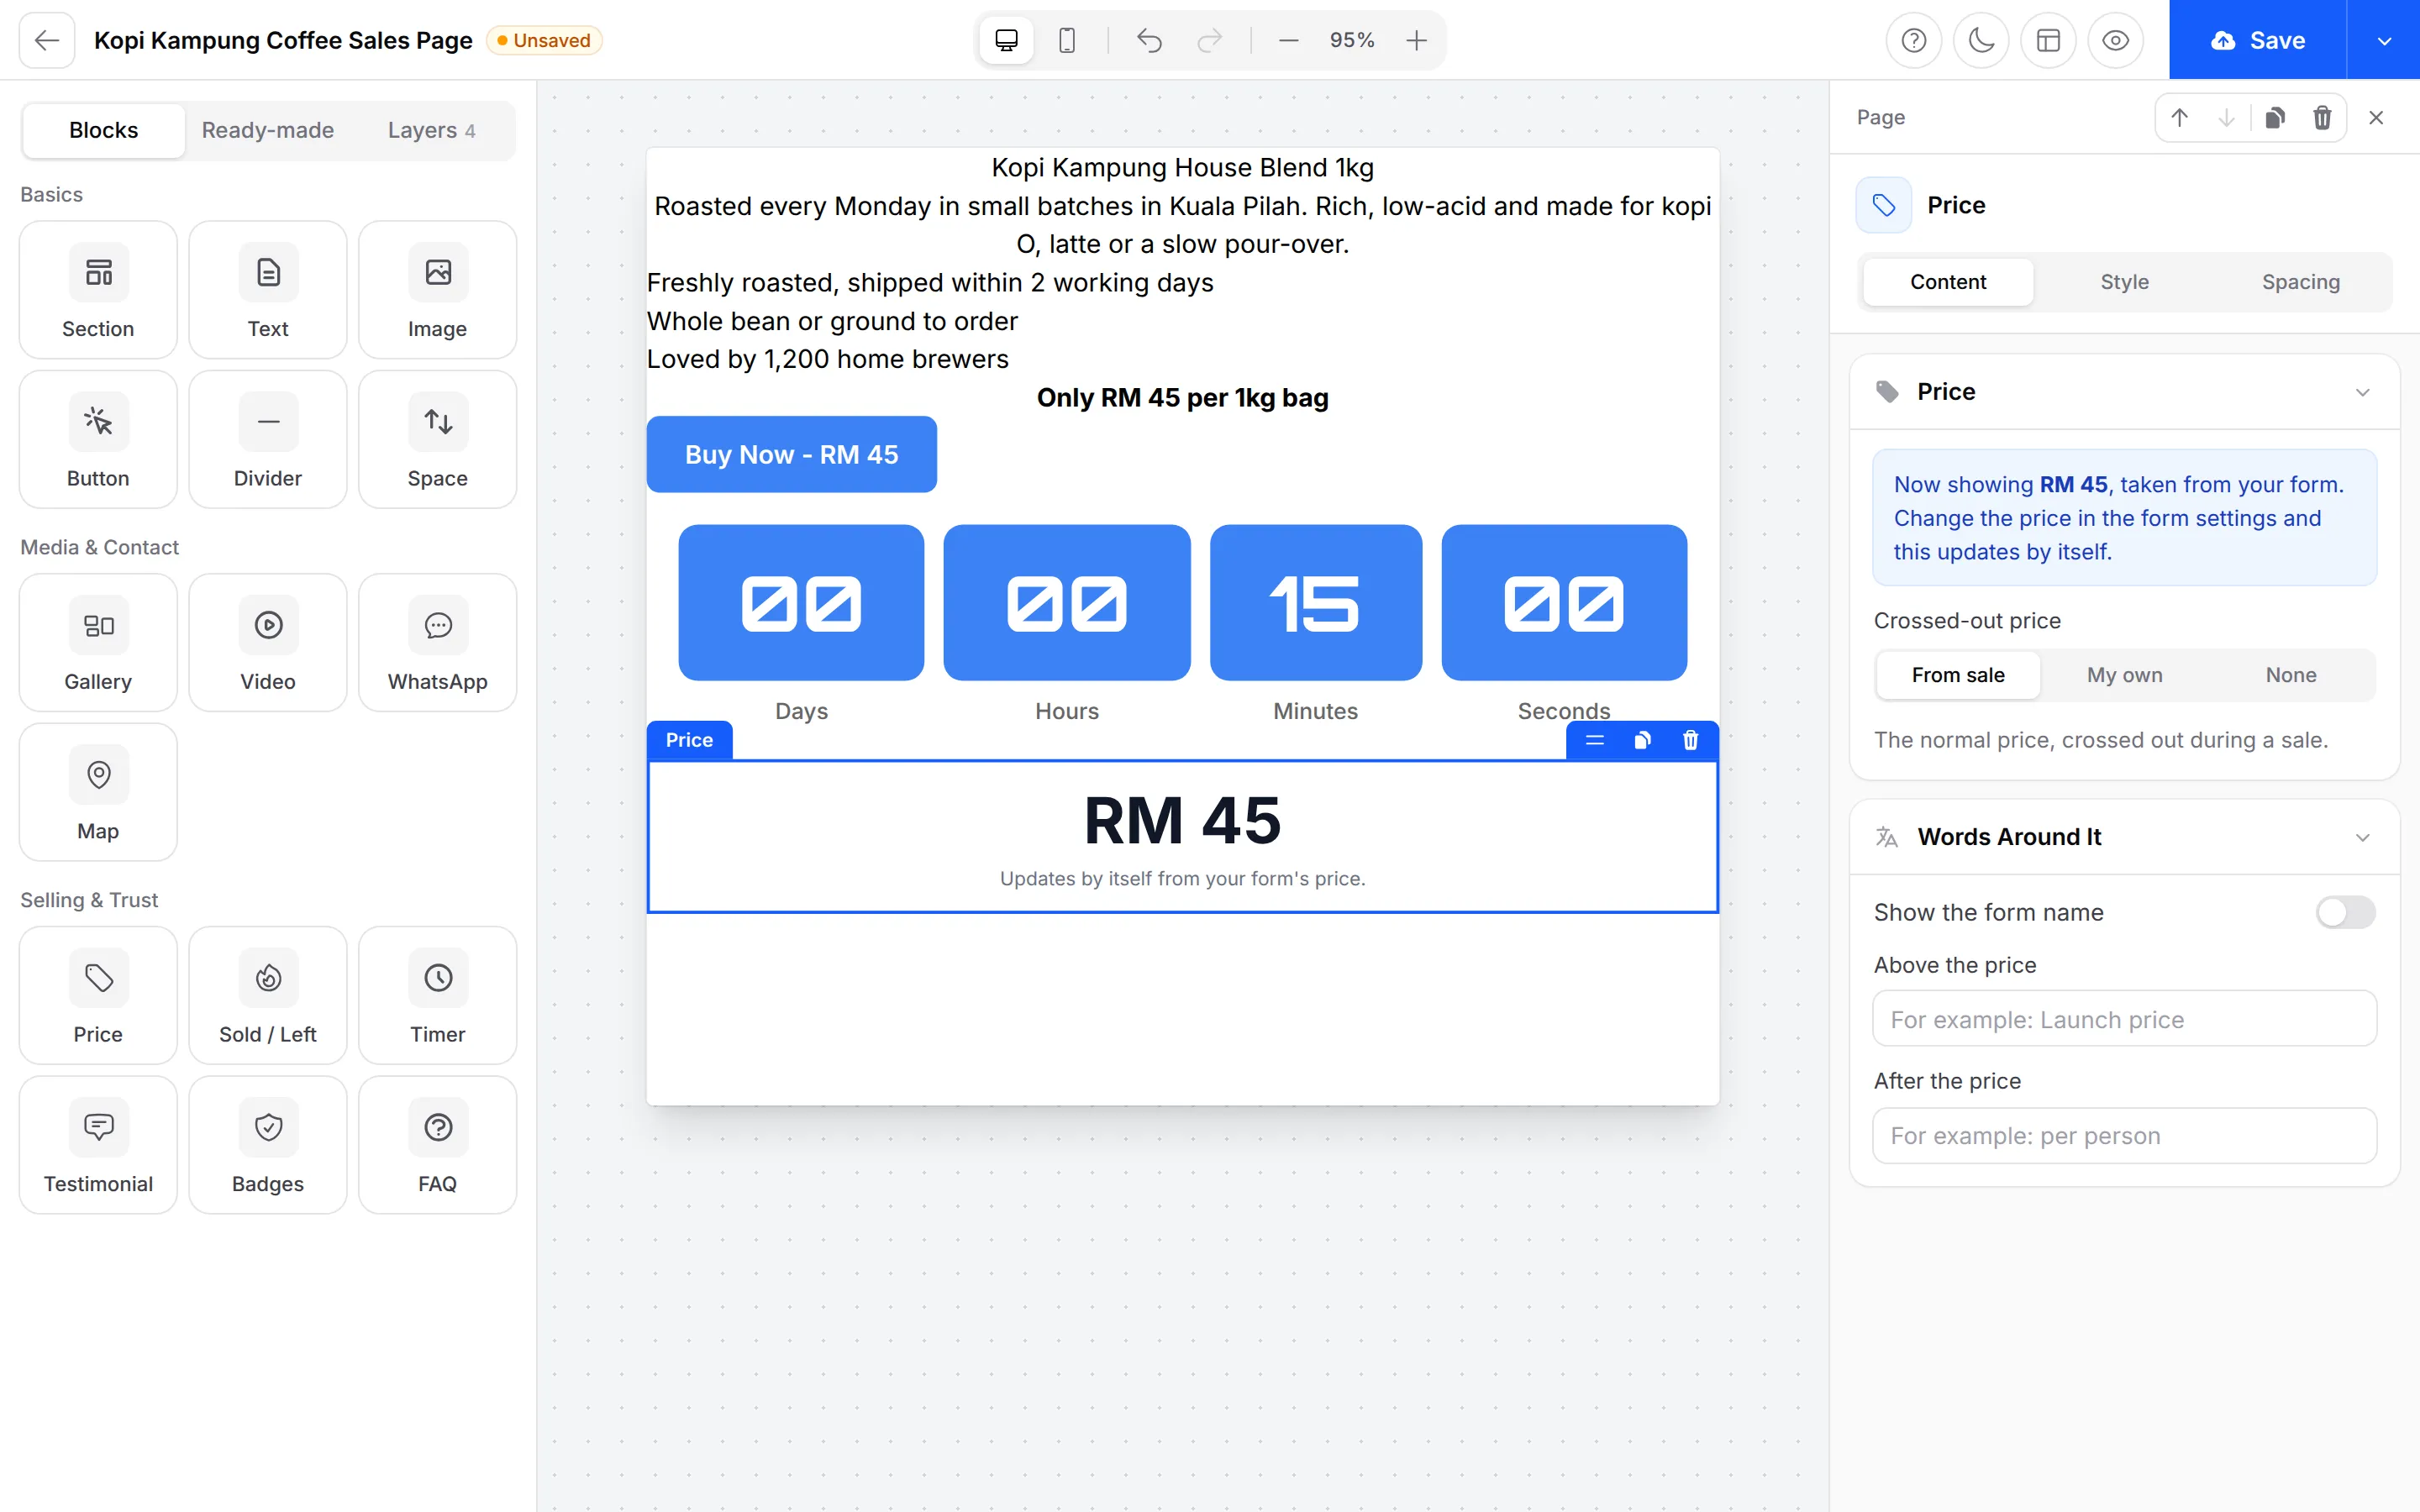Click the Above the price field

coord(2124,1019)
